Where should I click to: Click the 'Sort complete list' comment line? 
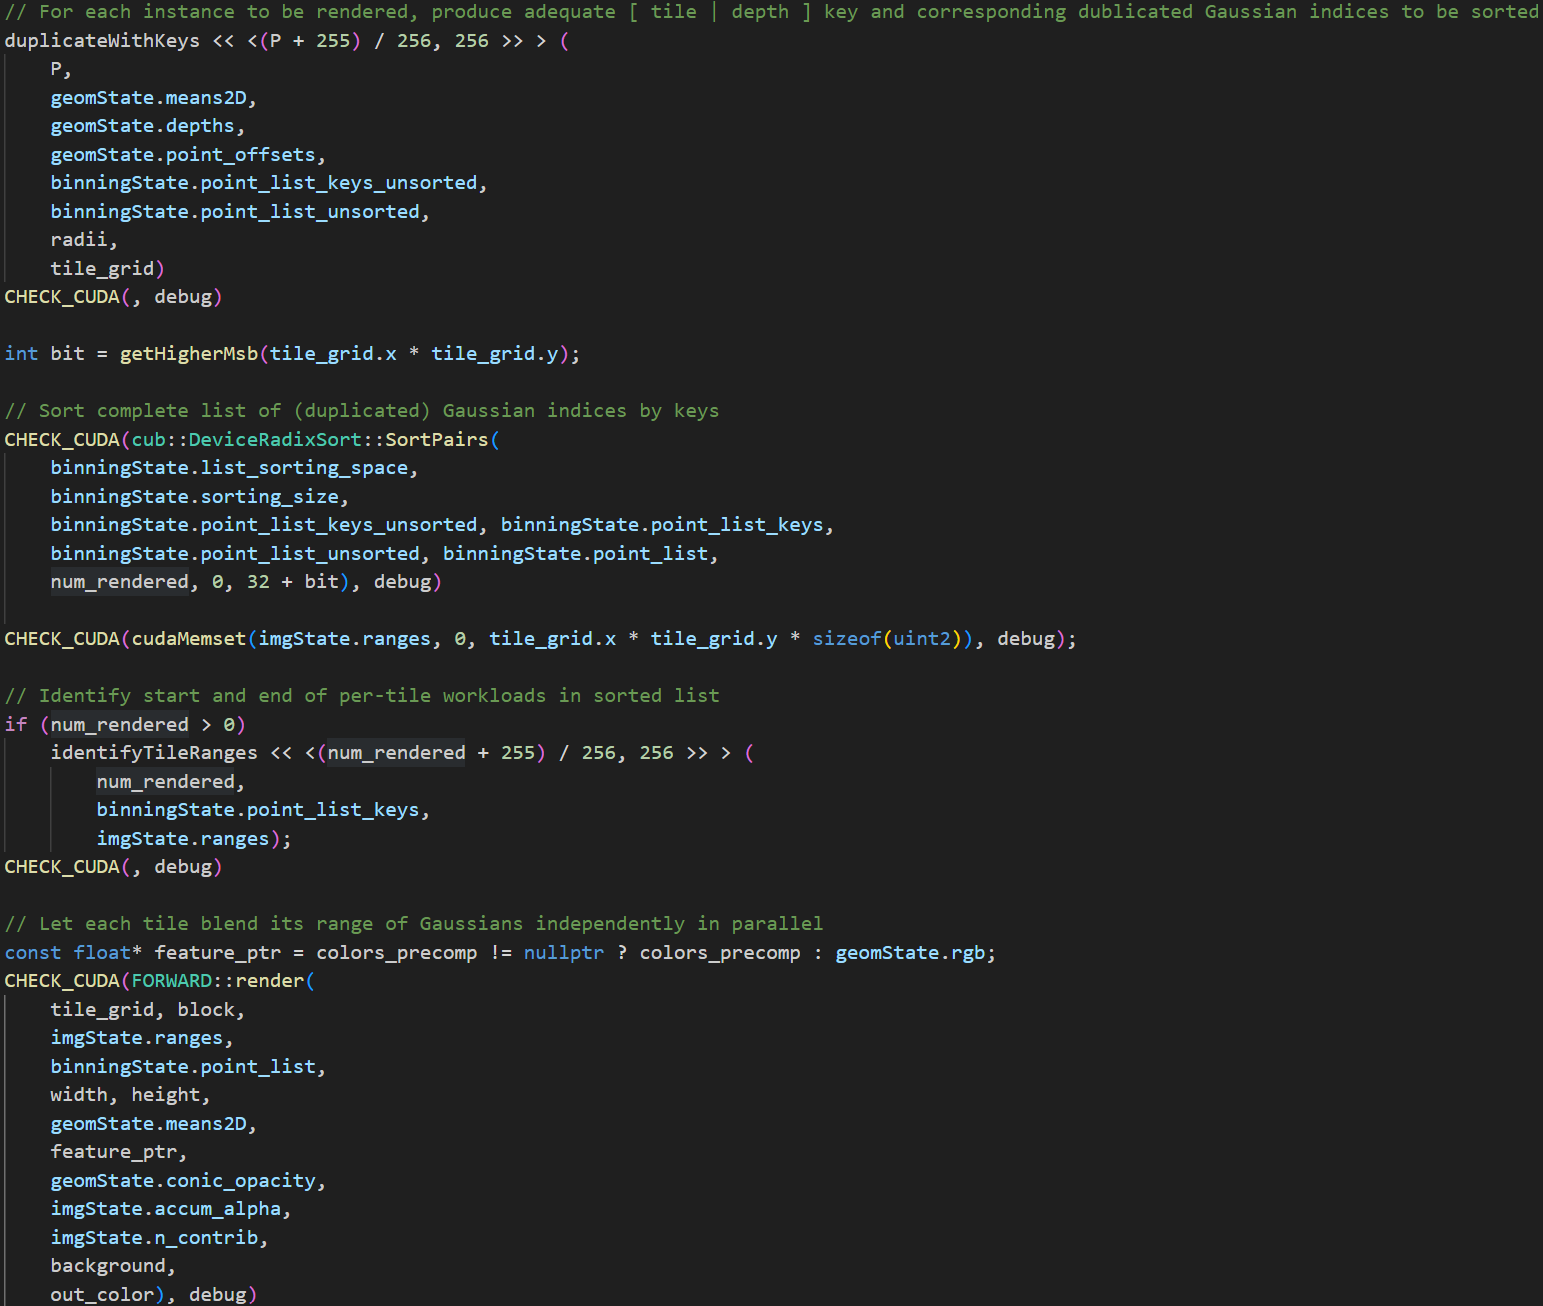point(362,411)
